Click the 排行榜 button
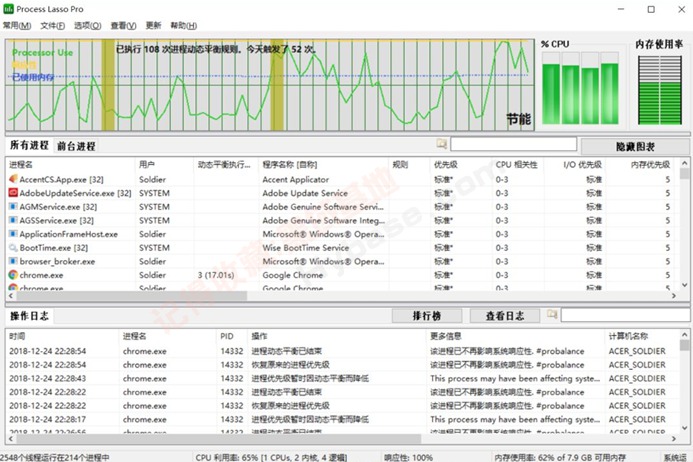693x462 pixels. click(427, 316)
